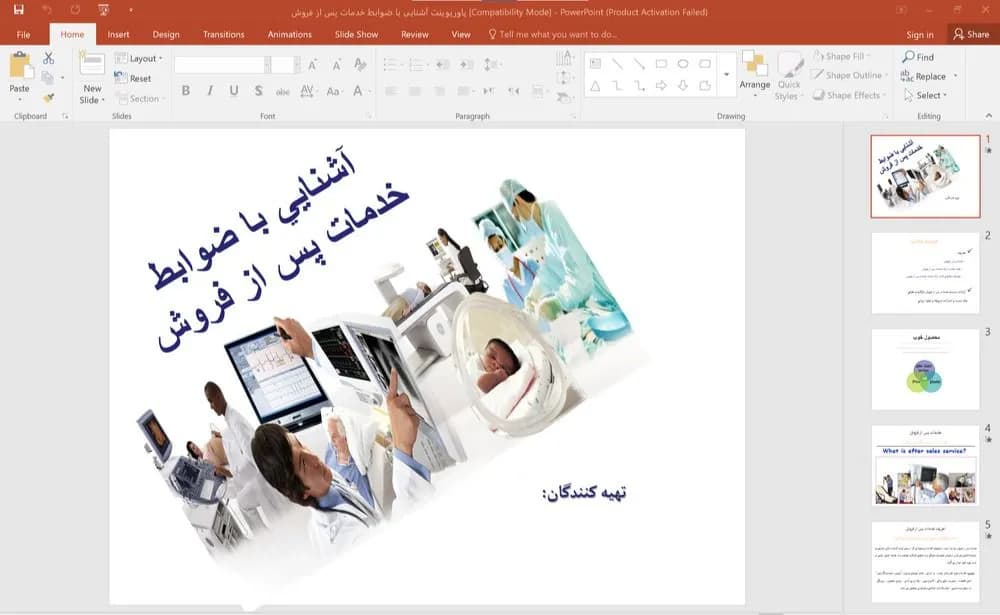1000x615 pixels.
Task: Select the Oval shape in gallery
Action: 683,63
